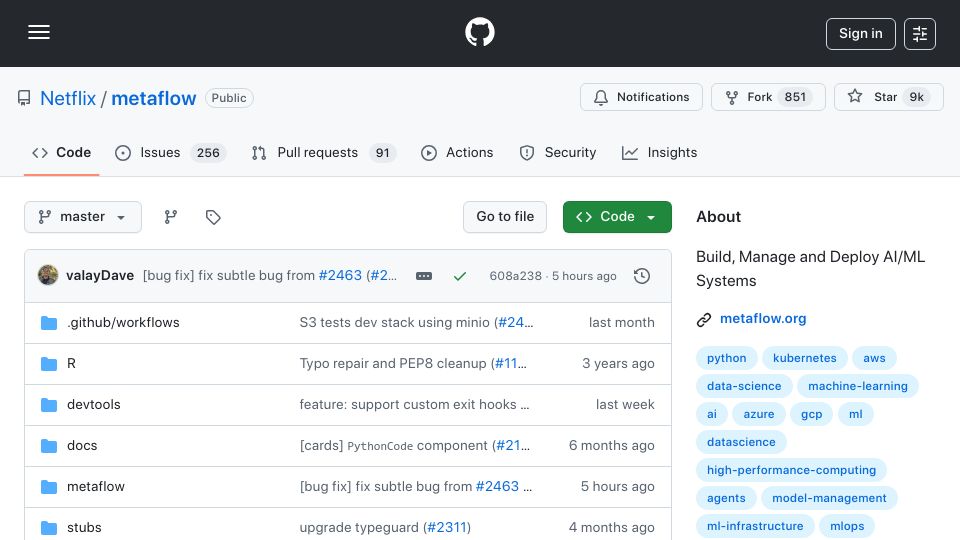Expand the green Code dropdown
The image size is (960, 540).
click(617, 217)
